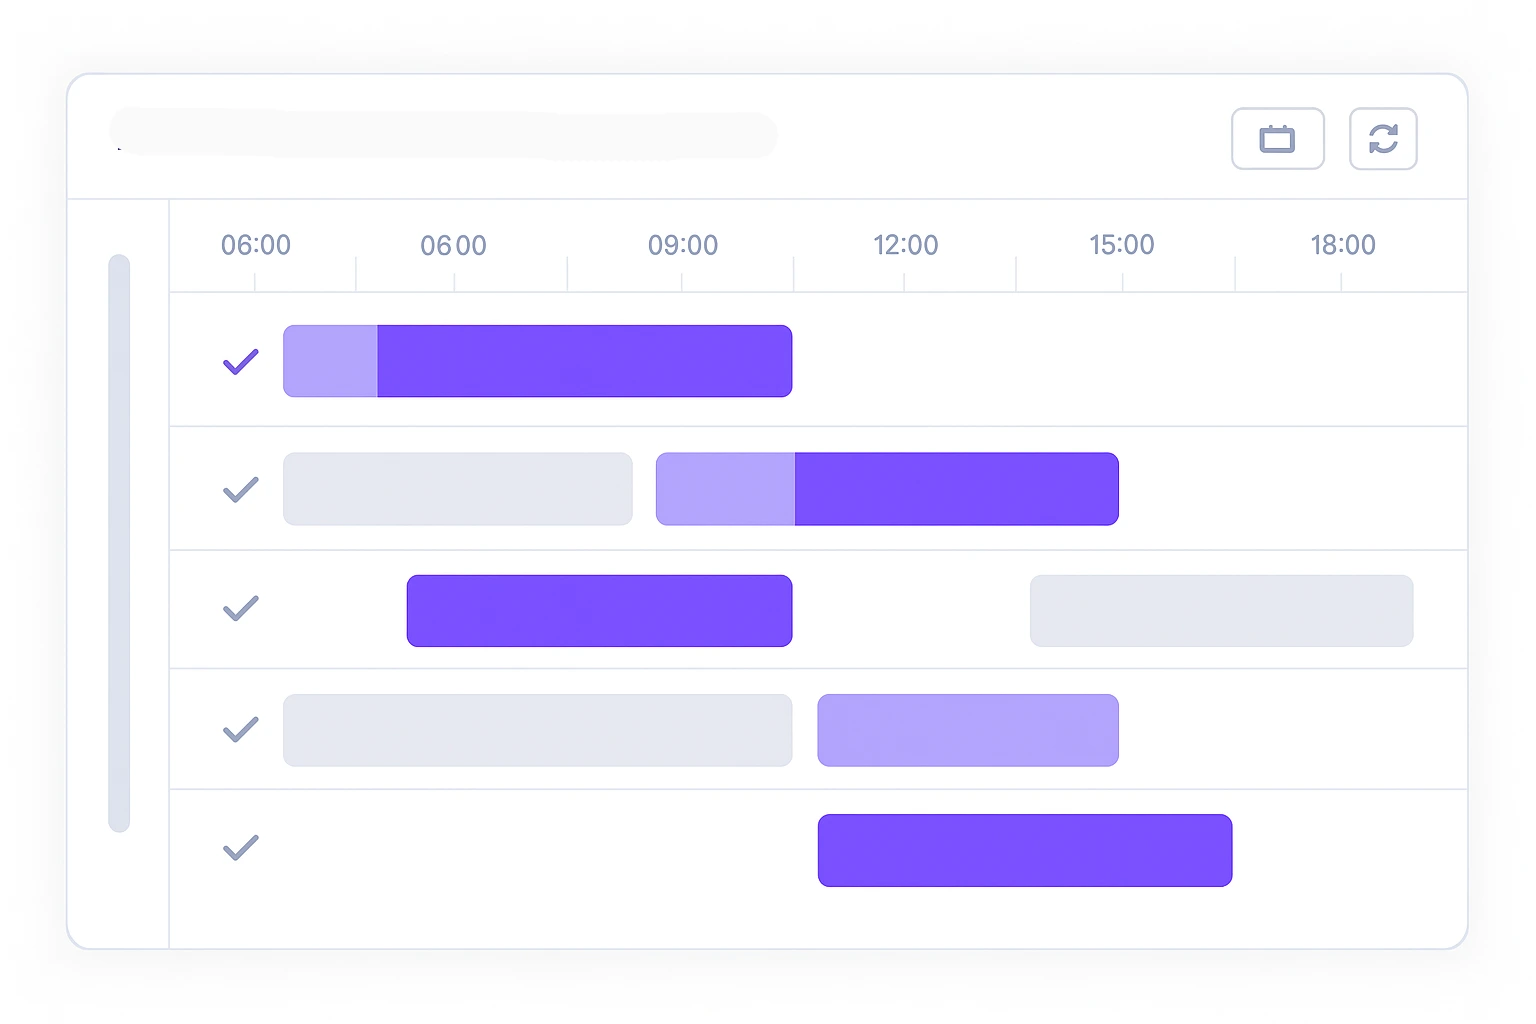
Task: Toggle the checkmark in second row
Action: pyautogui.click(x=240, y=489)
